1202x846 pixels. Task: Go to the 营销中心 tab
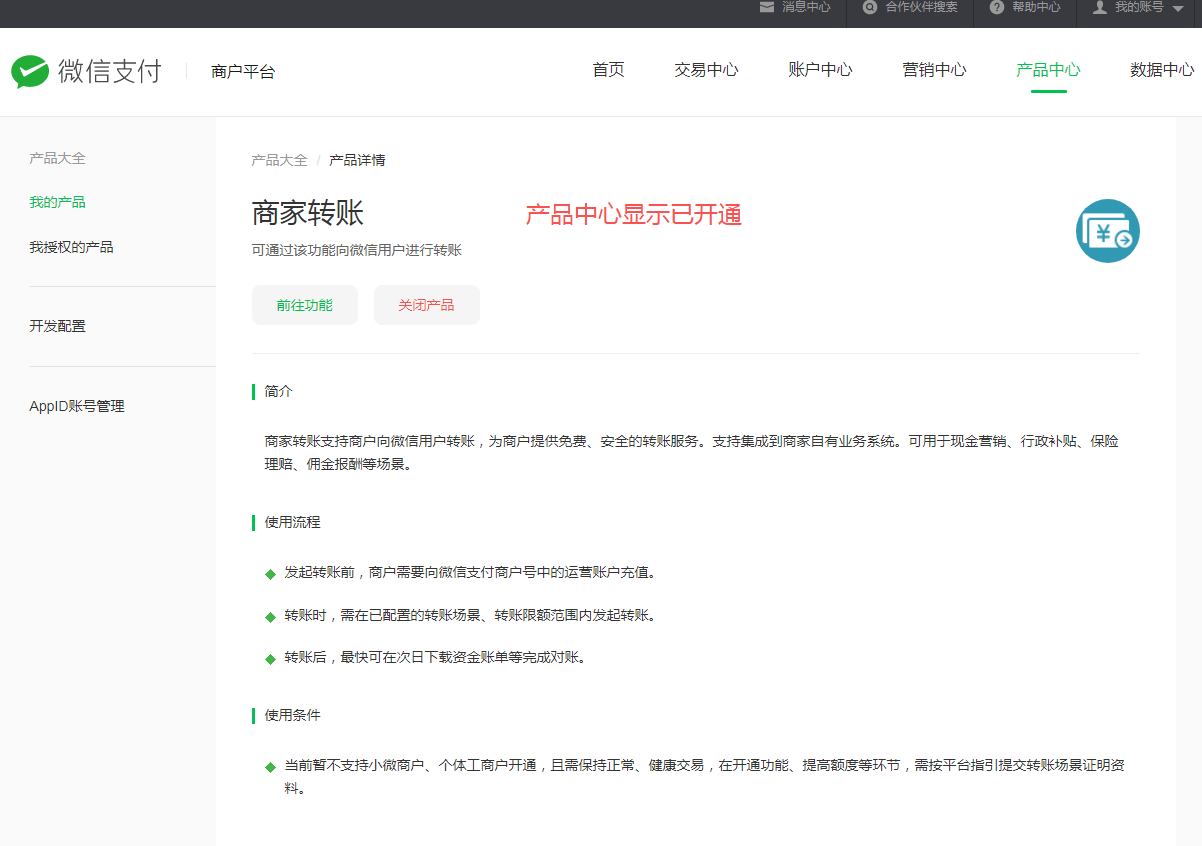point(934,70)
